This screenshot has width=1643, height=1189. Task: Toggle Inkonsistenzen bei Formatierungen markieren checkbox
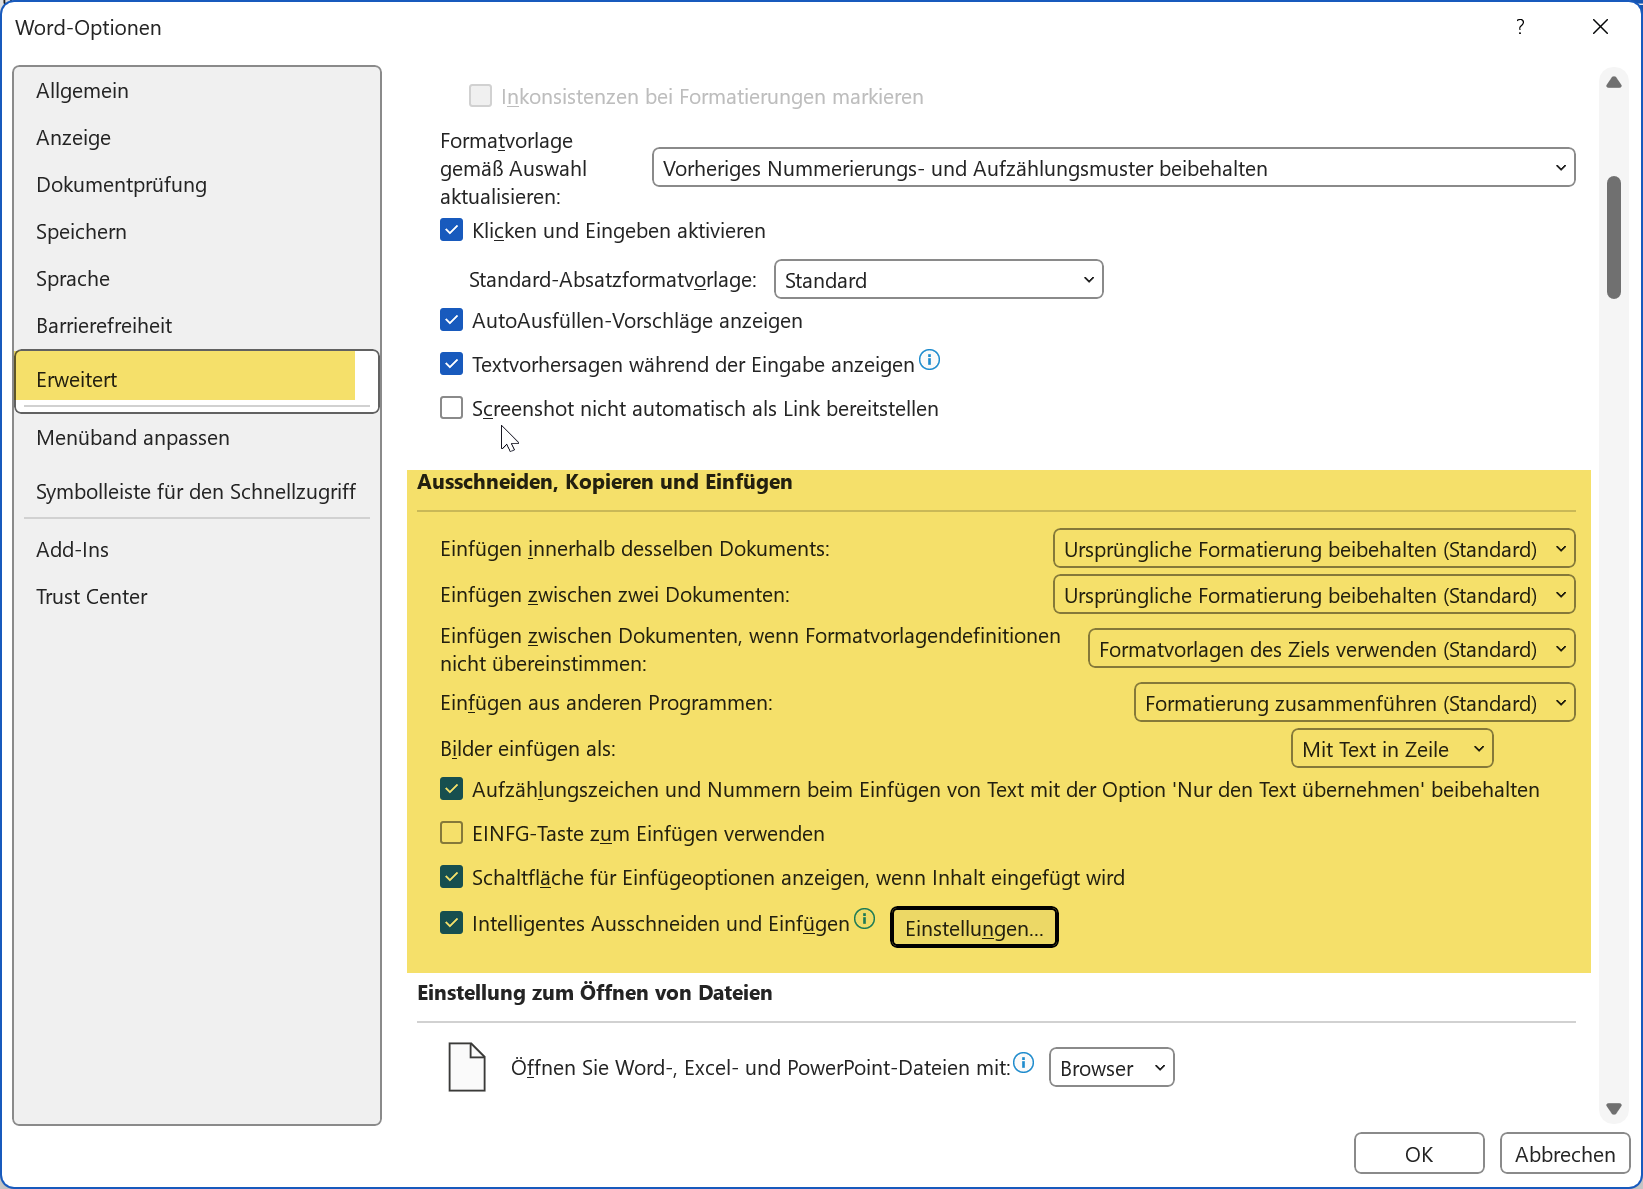point(480,96)
